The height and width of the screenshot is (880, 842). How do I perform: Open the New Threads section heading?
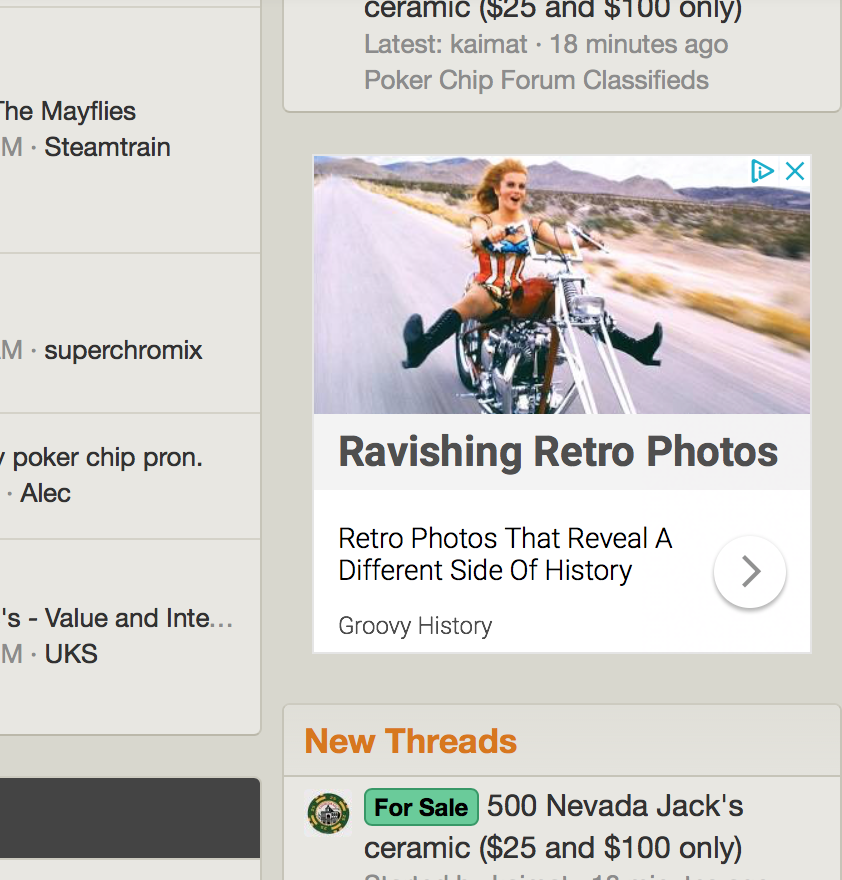[x=410, y=741]
